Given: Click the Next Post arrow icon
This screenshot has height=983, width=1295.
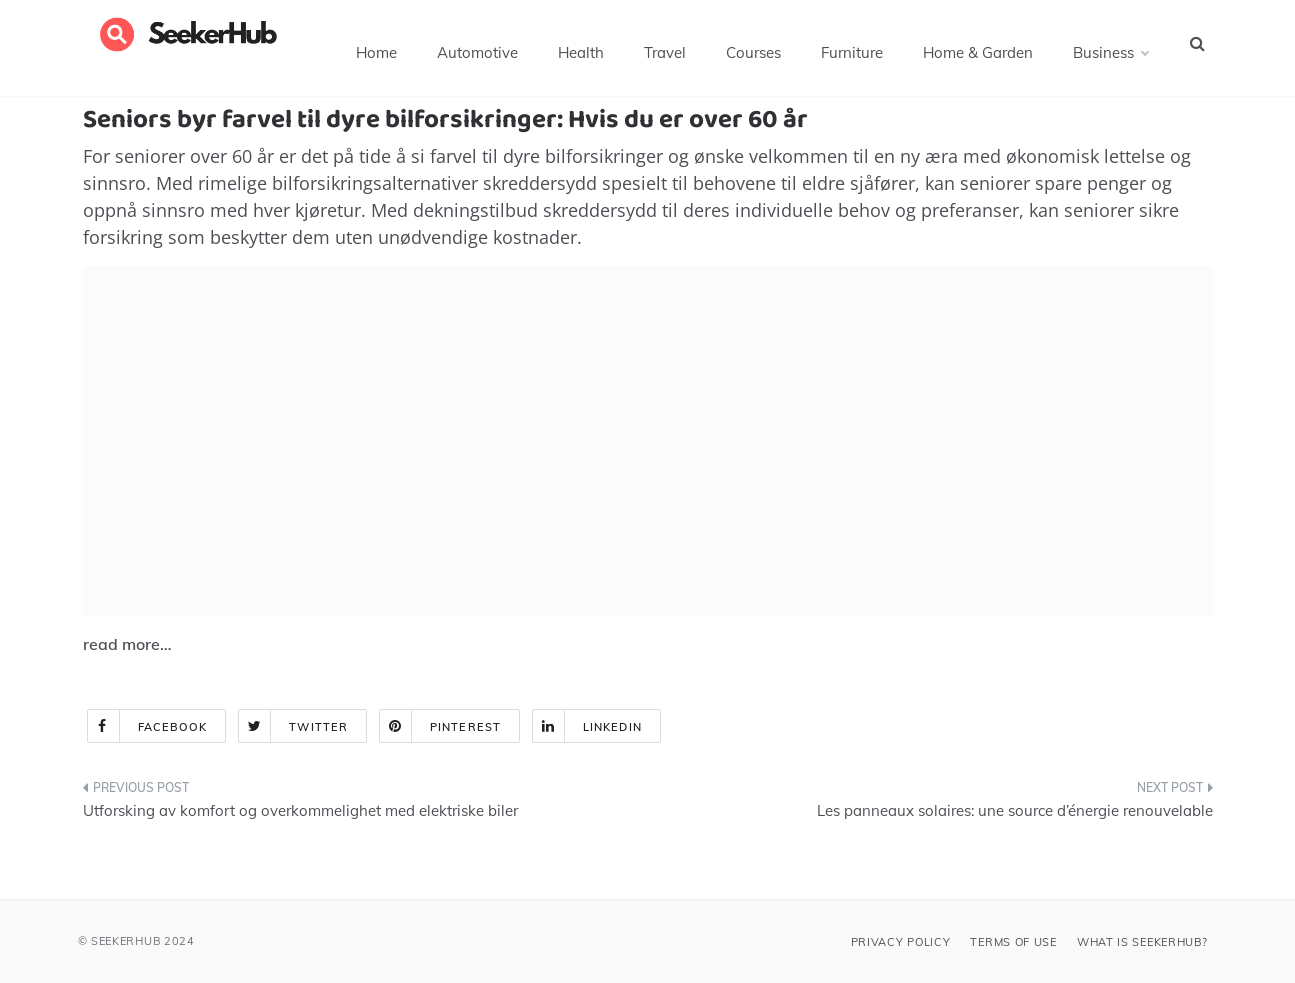Looking at the screenshot, I should click(x=1210, y=788).
